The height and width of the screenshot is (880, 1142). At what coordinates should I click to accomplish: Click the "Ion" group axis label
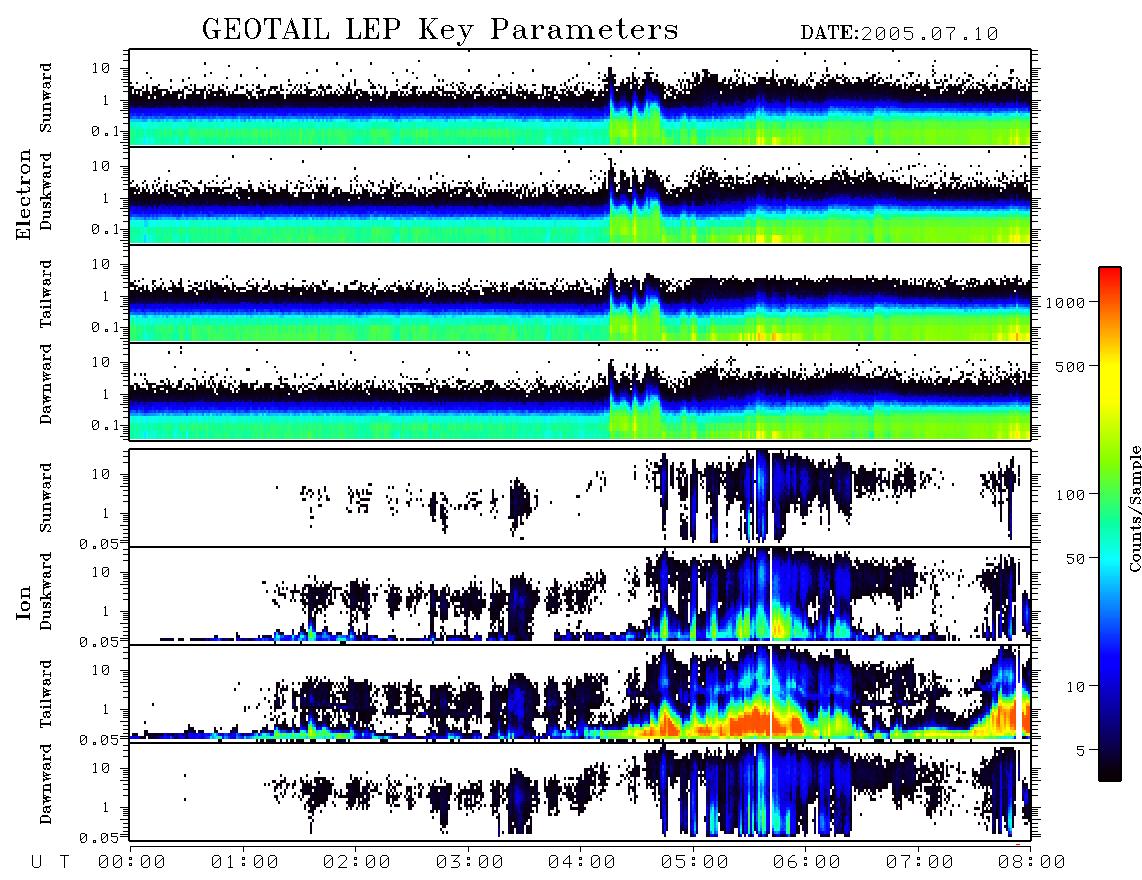click(x=24, y=602)
